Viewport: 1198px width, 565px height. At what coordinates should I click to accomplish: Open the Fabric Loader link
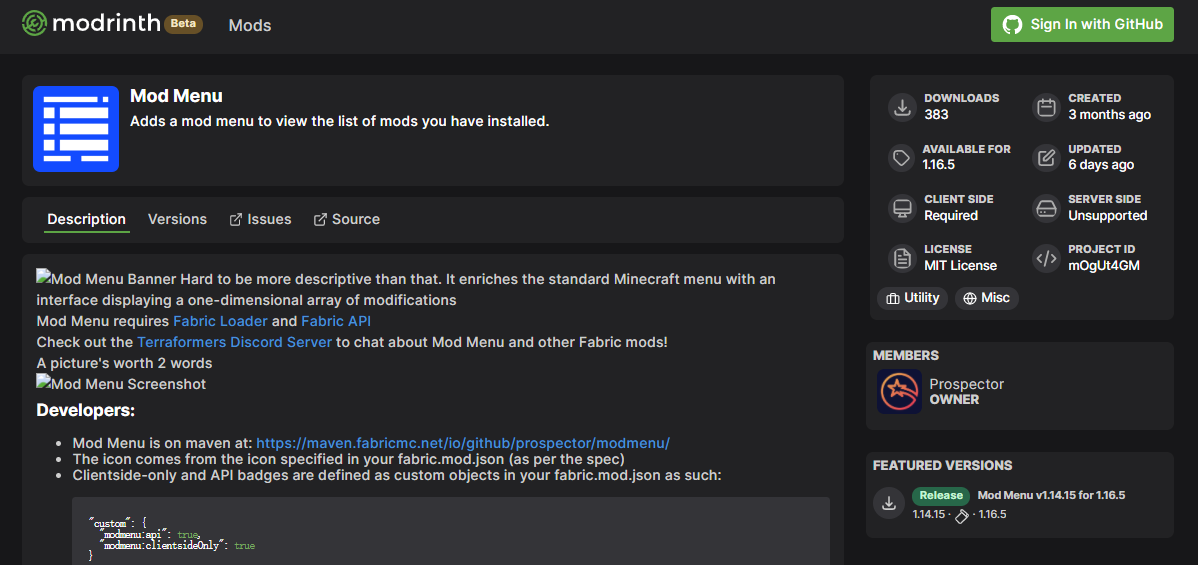(x=220, y=321)
